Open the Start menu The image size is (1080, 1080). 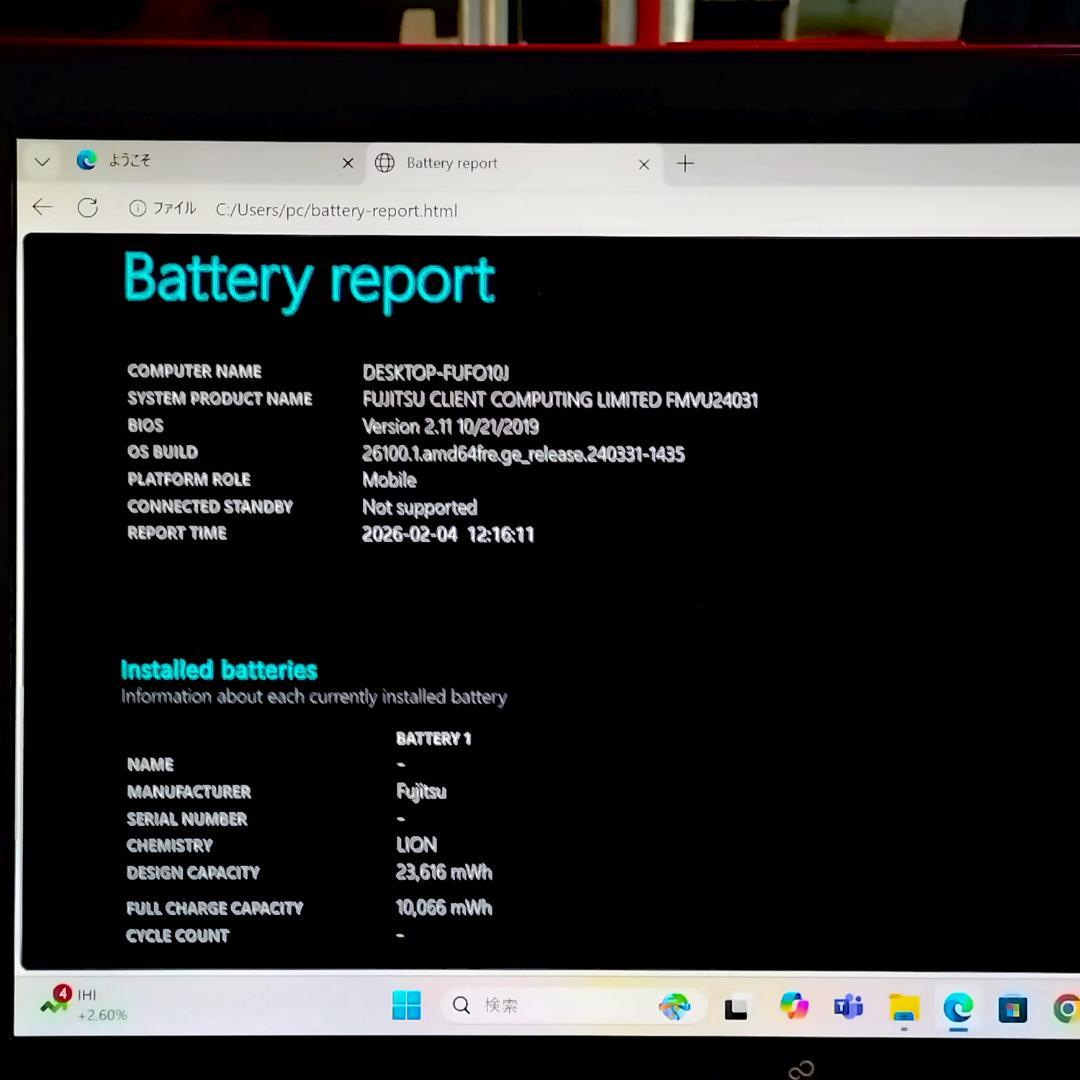pos(406,1005)
